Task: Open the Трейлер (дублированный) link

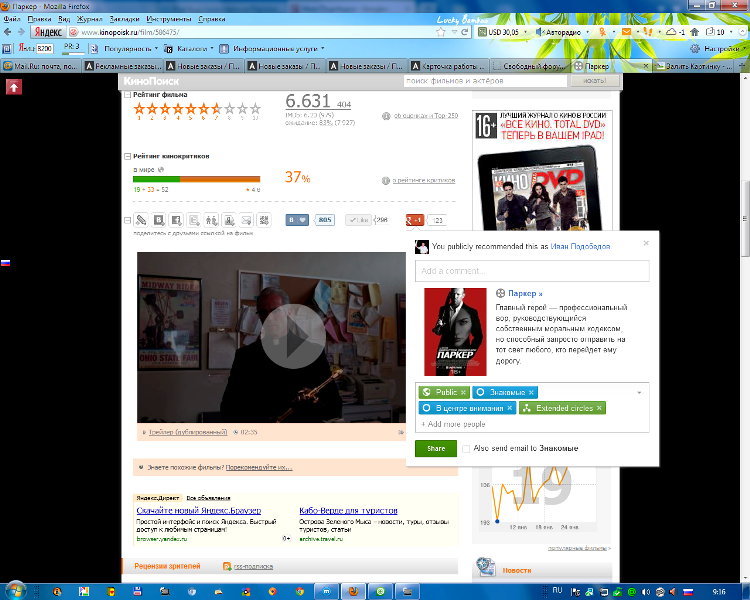Action: coord(188,432)
